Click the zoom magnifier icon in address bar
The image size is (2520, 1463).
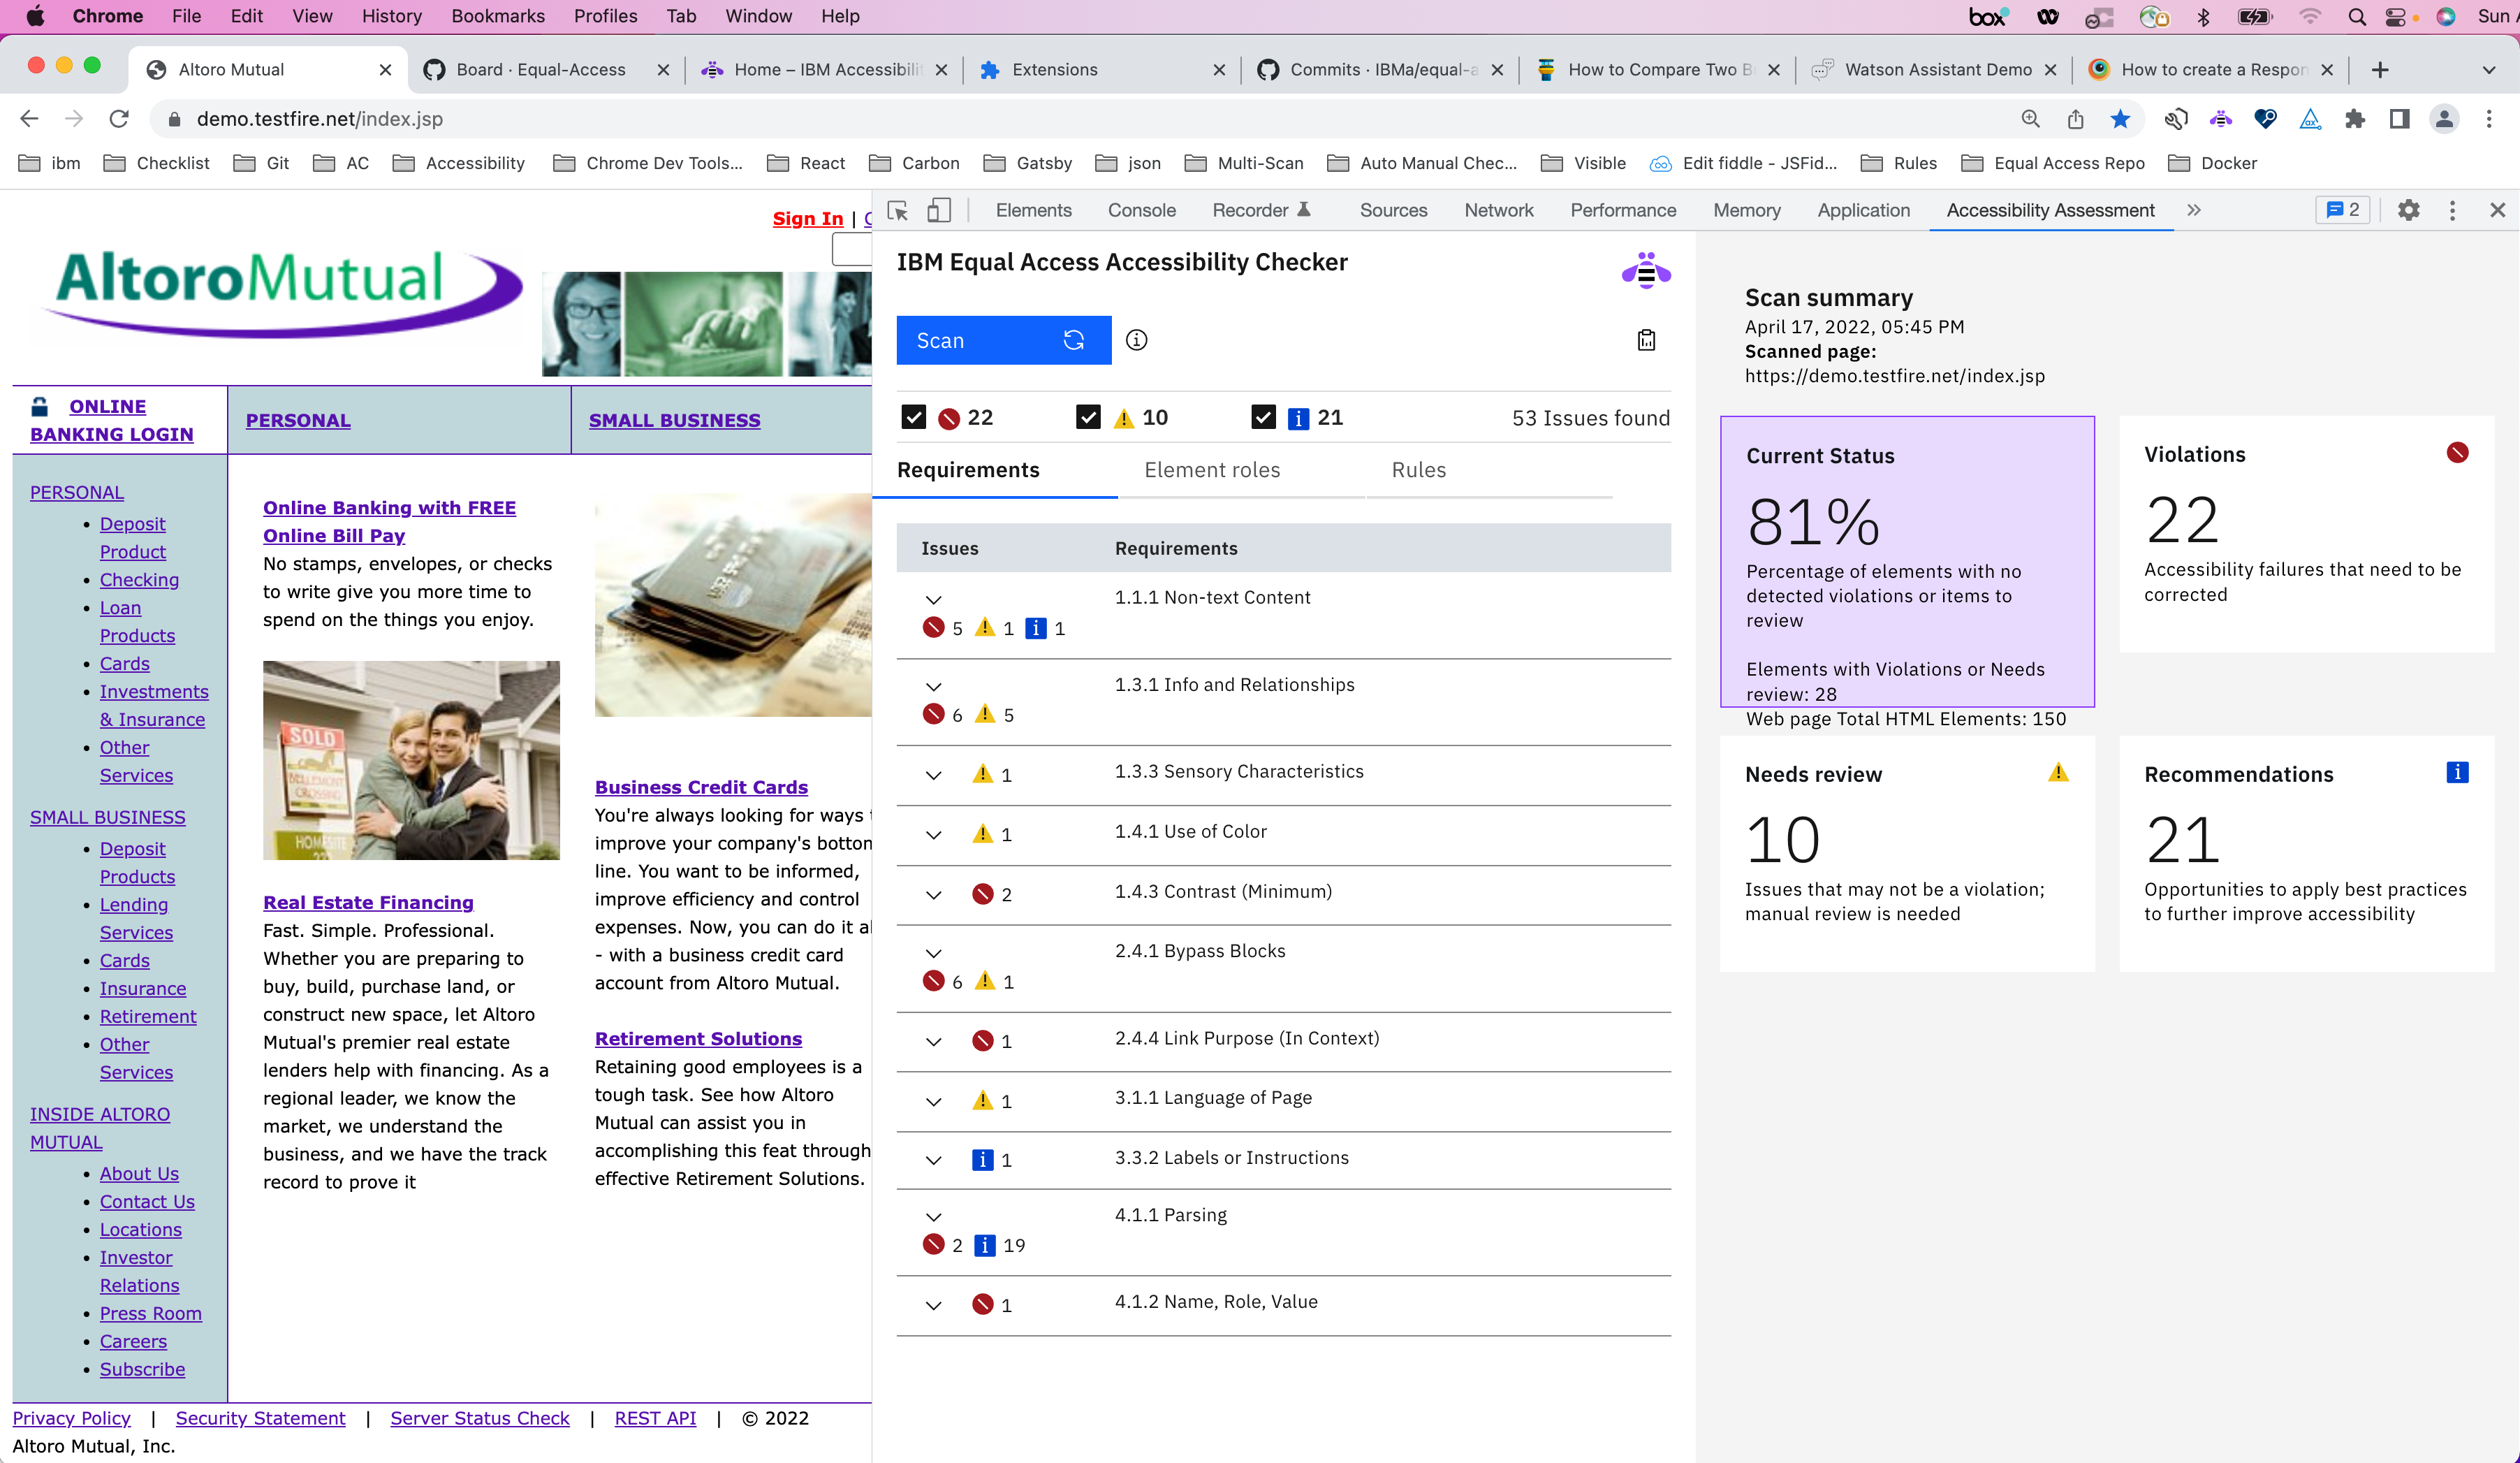tap(2030, 119)
